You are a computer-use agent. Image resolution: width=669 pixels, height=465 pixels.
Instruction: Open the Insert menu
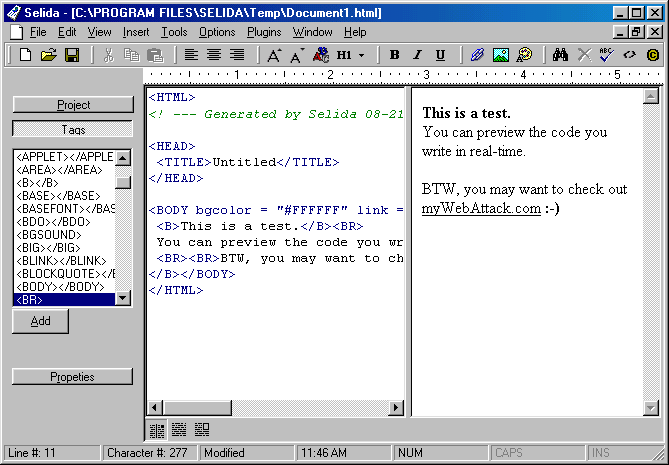pyautogui.click(x=136, y=32)
